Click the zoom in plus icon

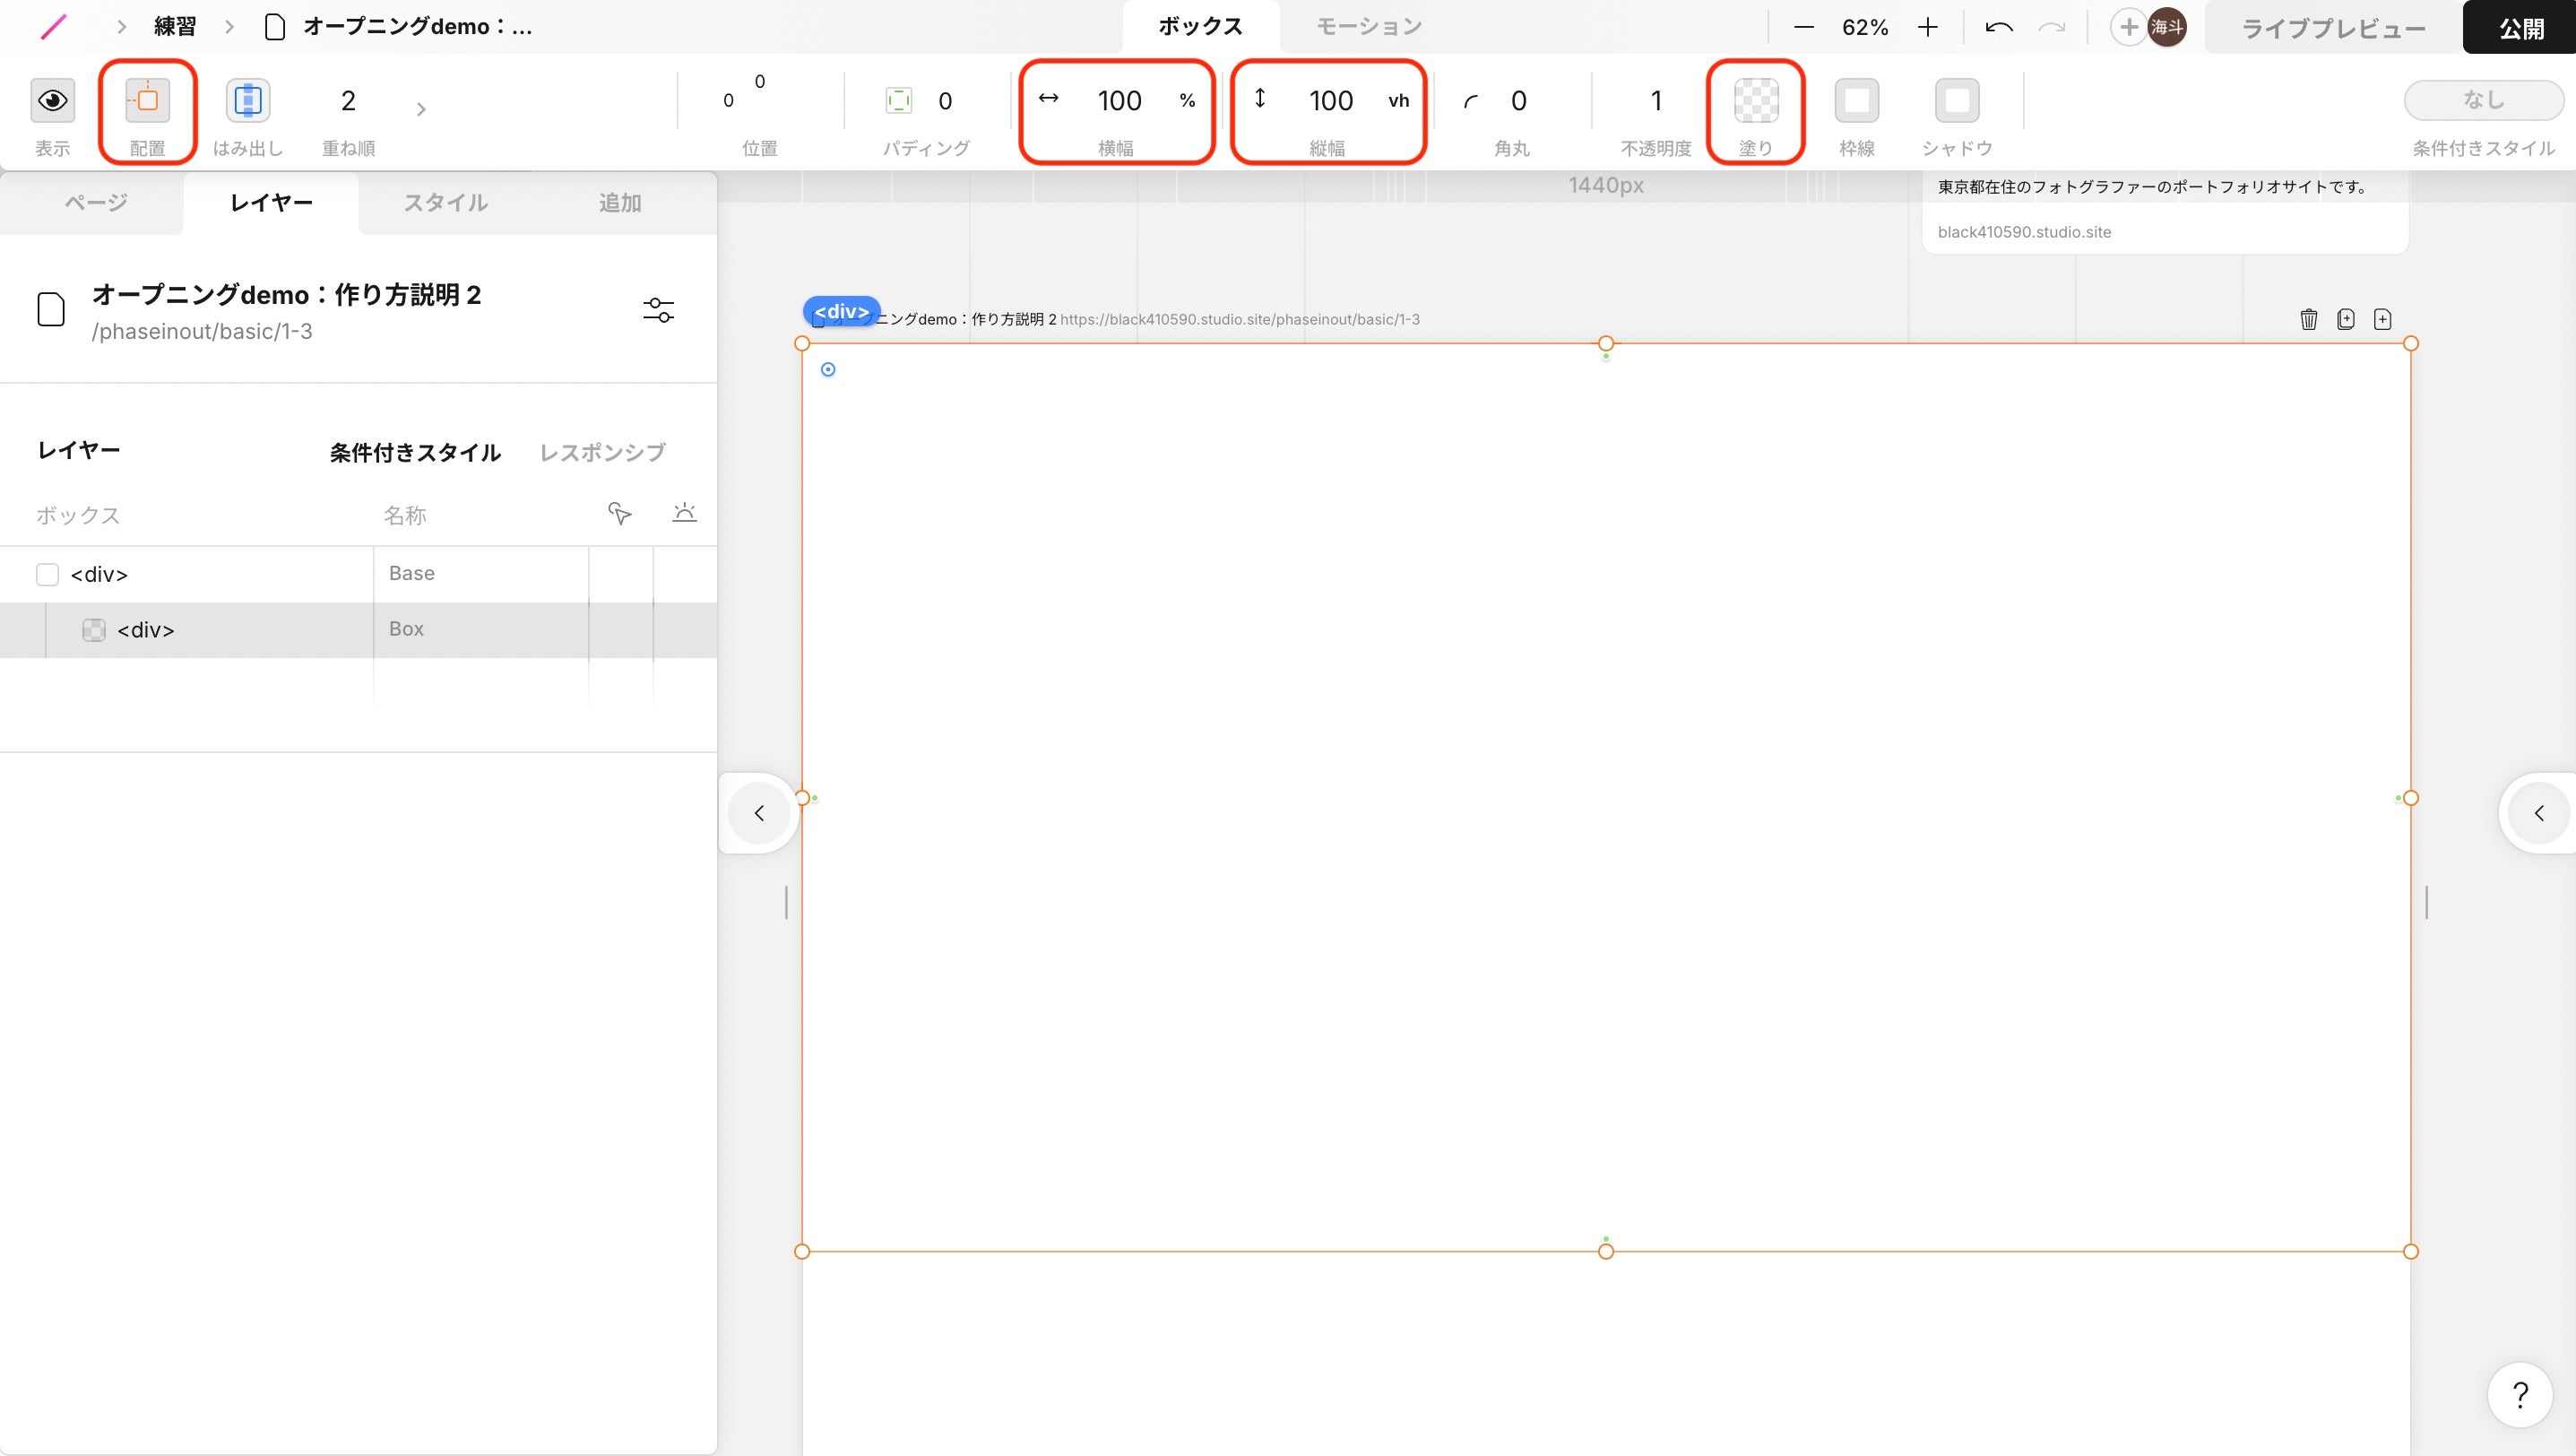(x=1927, y=28)
